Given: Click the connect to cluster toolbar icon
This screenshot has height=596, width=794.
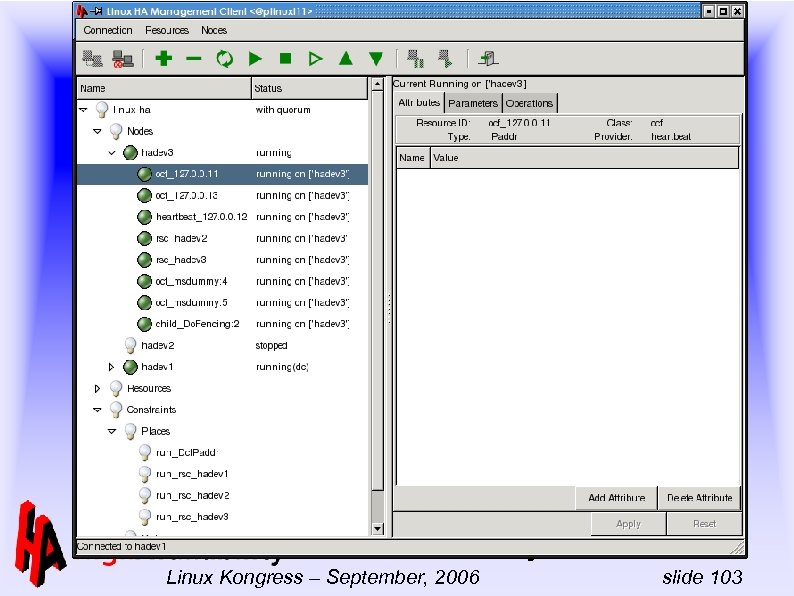Looking at the screenshot, I should (x=93, y=59).
